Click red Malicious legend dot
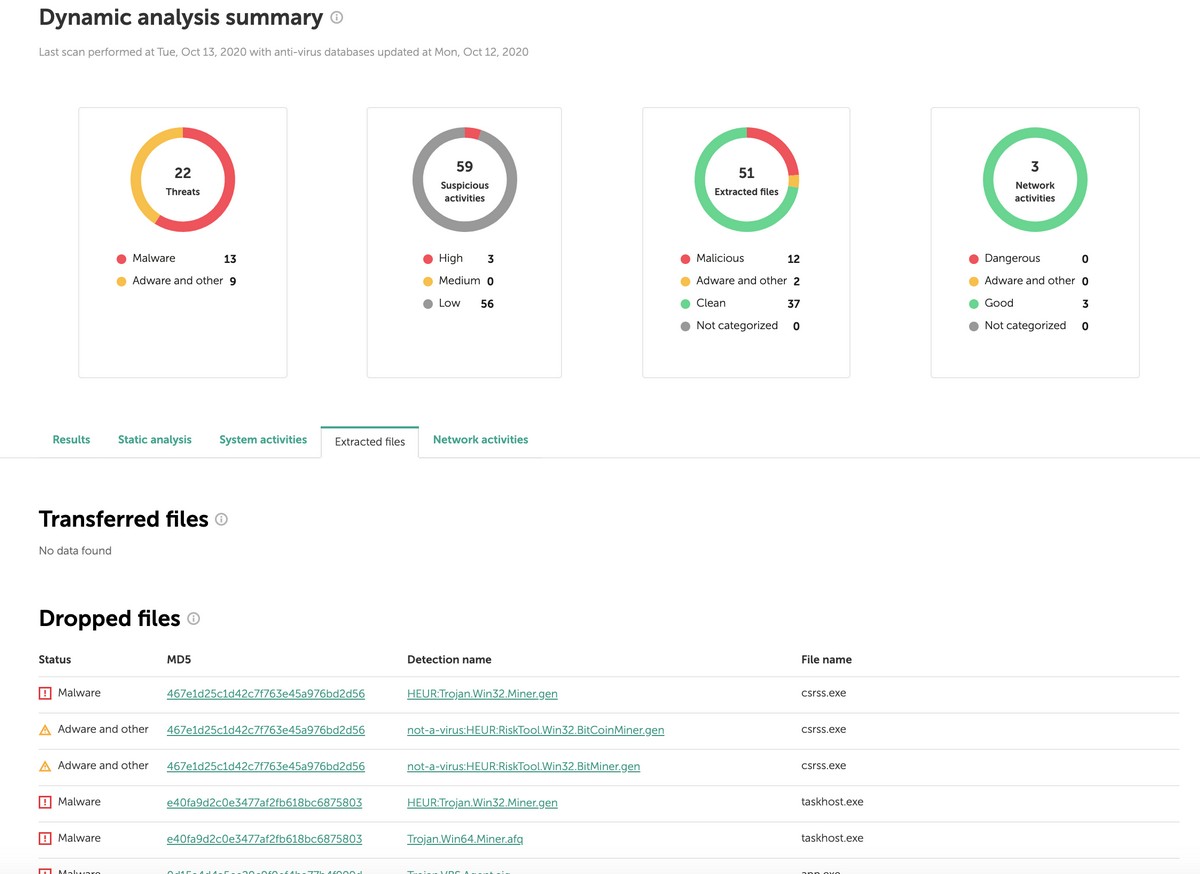1200x874 pixels. coord(685,259)
